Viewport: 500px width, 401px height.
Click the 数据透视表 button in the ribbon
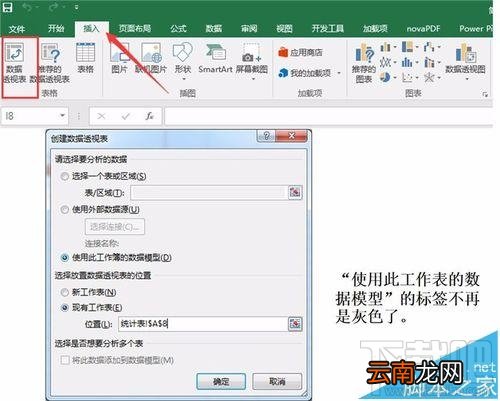tap(15, 63)
